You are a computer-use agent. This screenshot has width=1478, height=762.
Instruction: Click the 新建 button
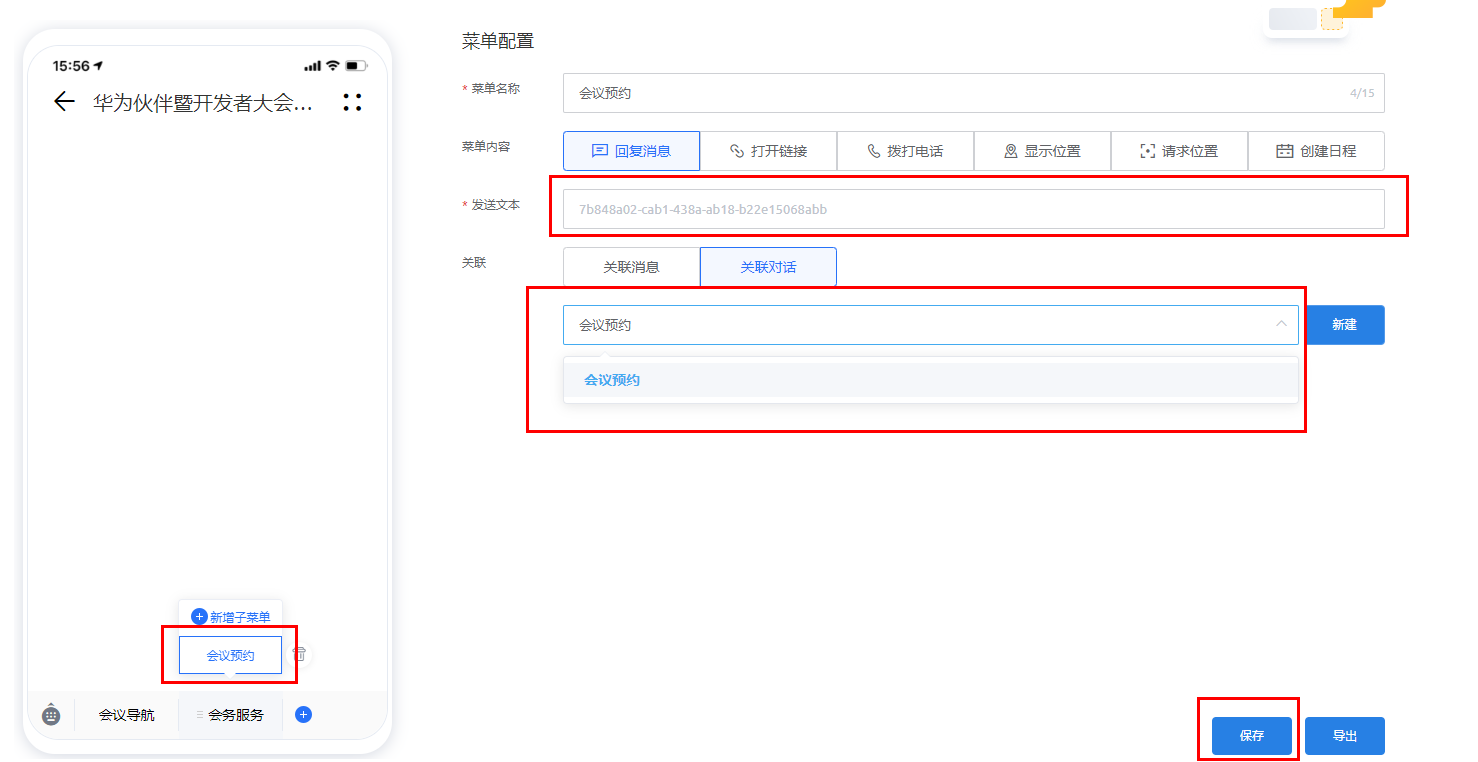pyautogui.click(x=1344, y=325)
